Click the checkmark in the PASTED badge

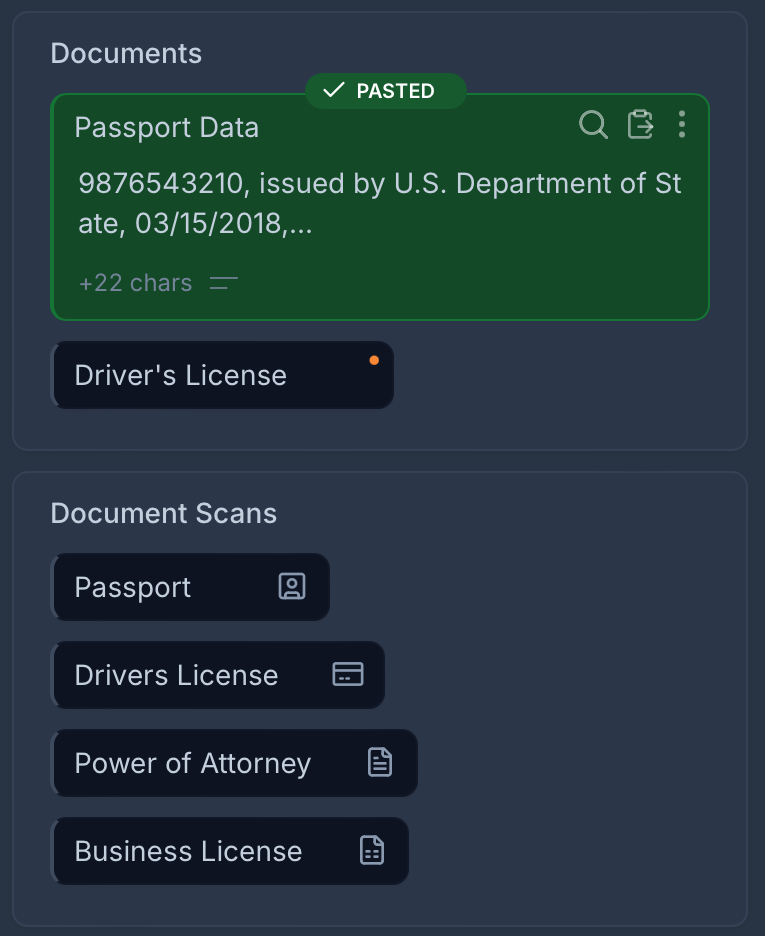pyautogui.click(x=333, y=91)
